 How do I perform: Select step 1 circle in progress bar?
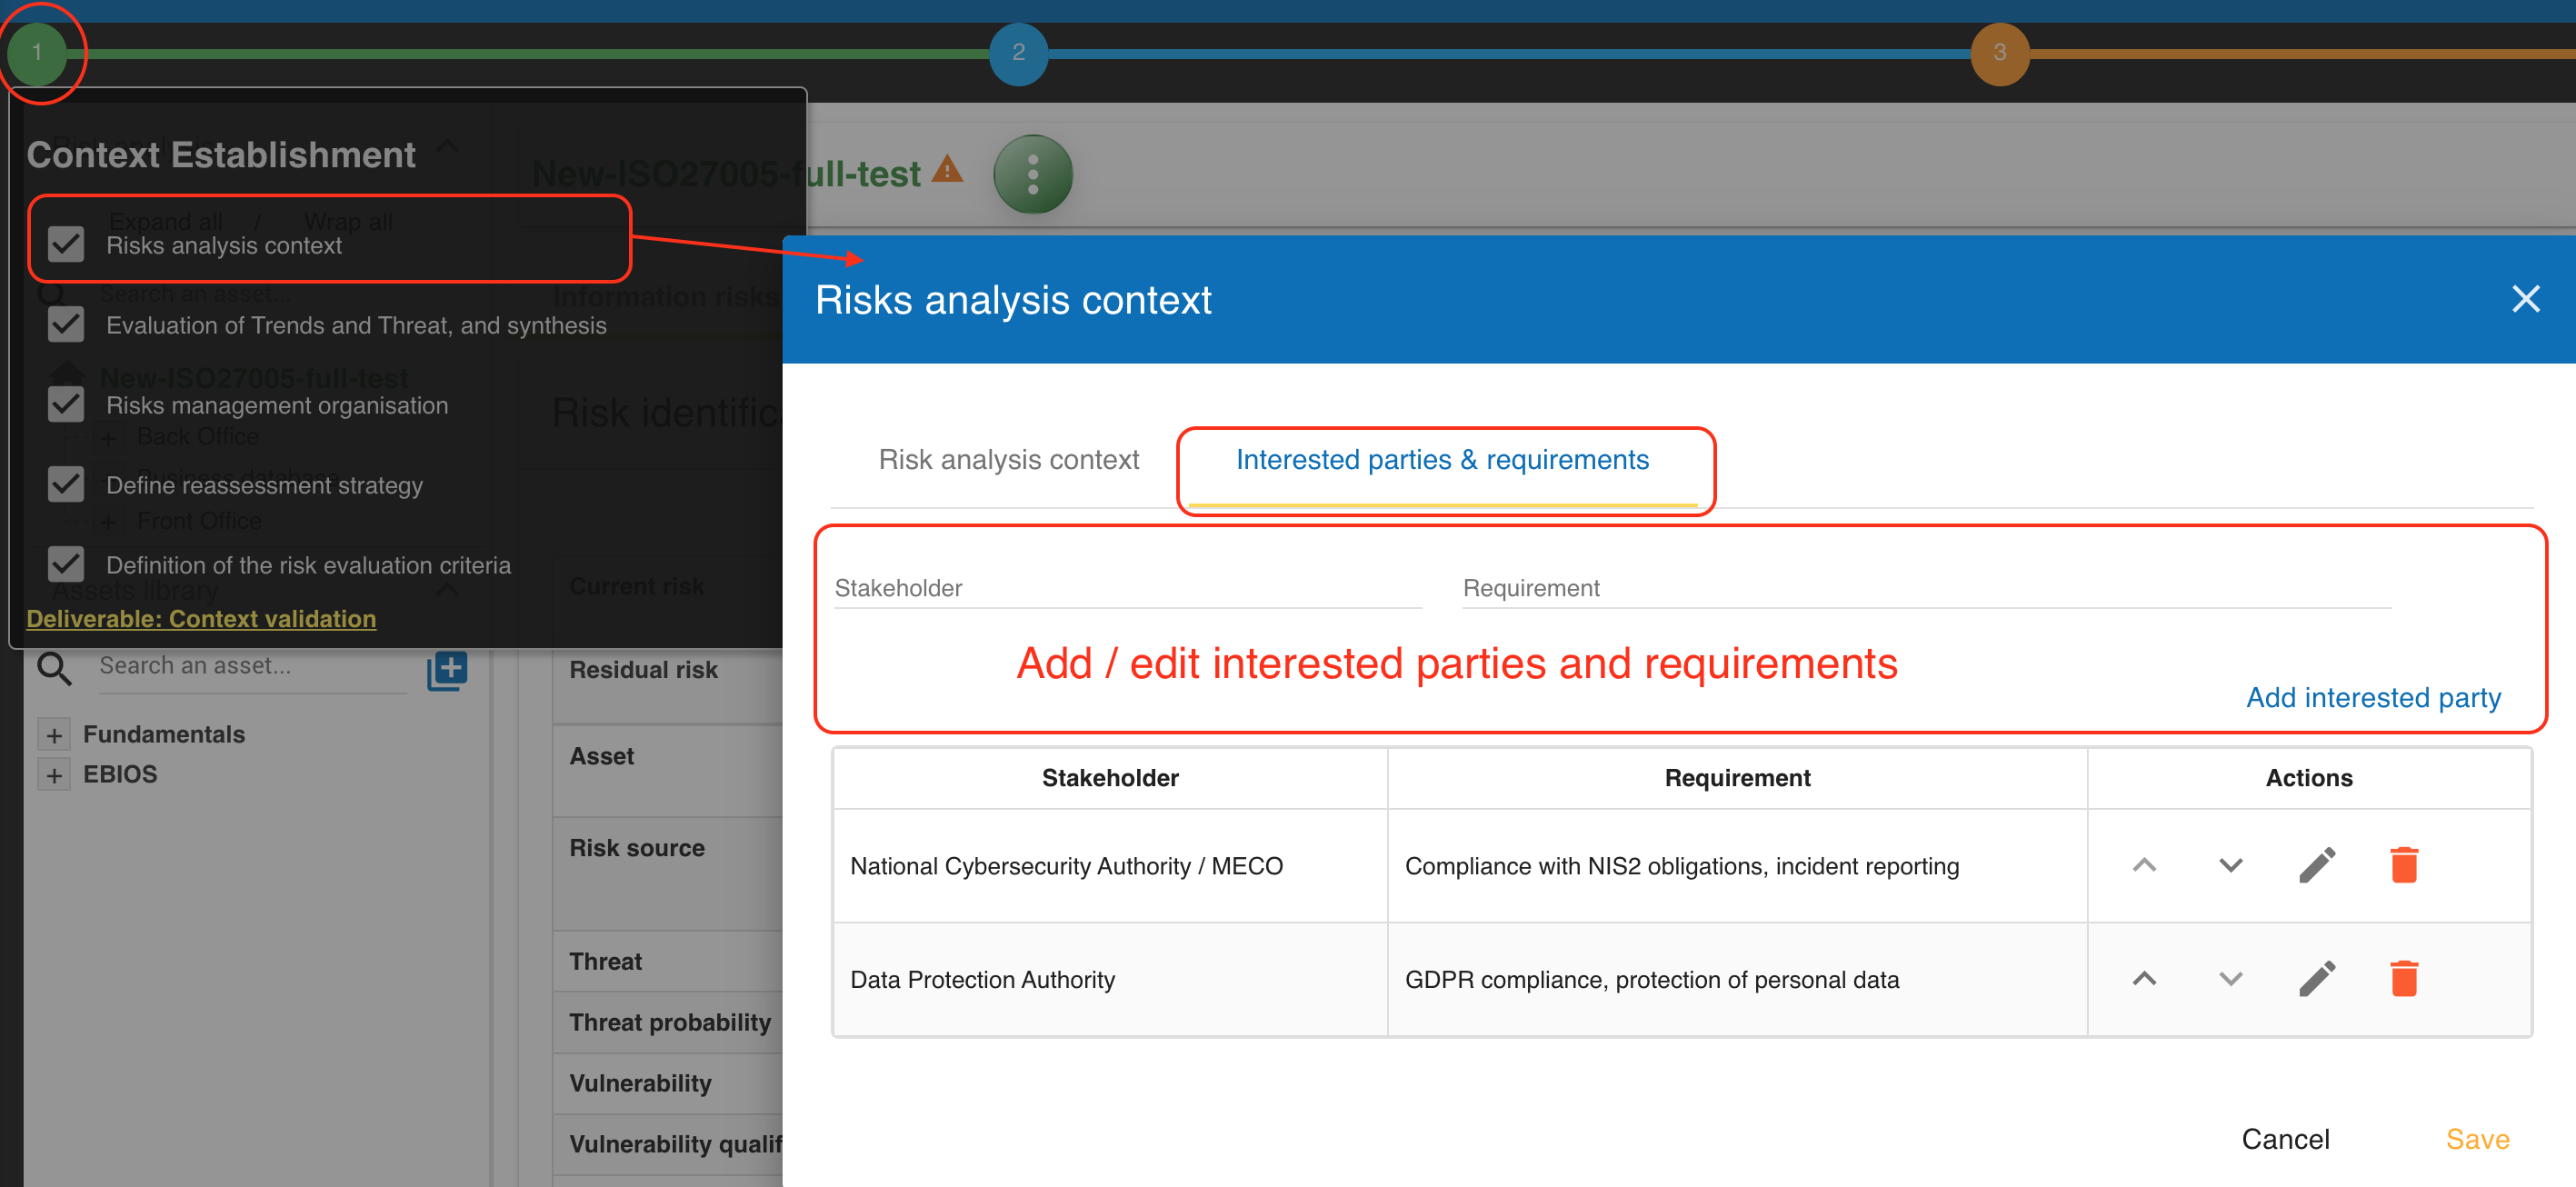coord(37,52)
